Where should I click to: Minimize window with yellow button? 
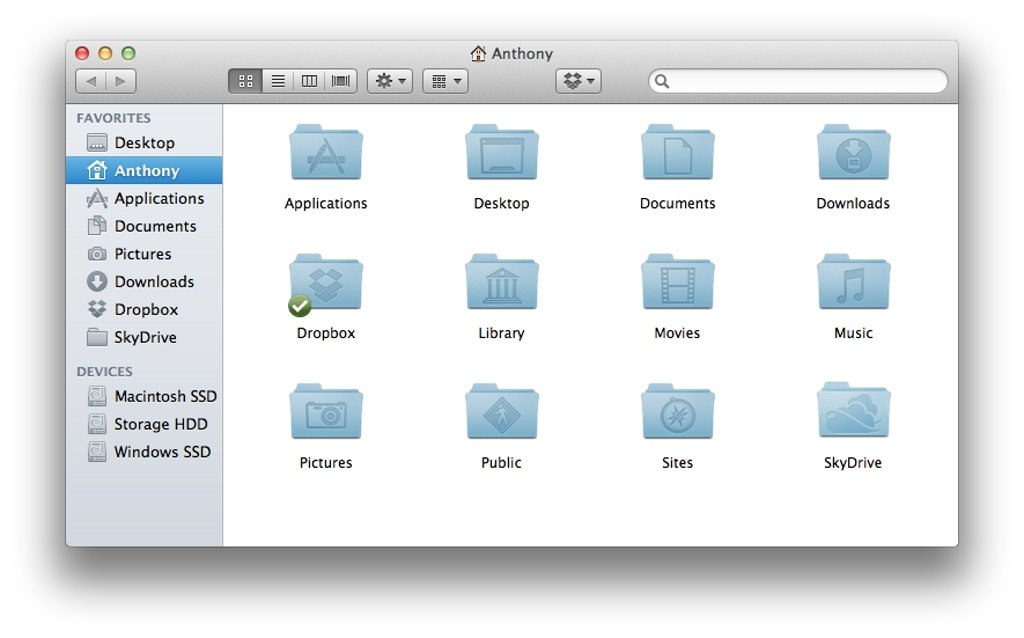click(105, 53)
